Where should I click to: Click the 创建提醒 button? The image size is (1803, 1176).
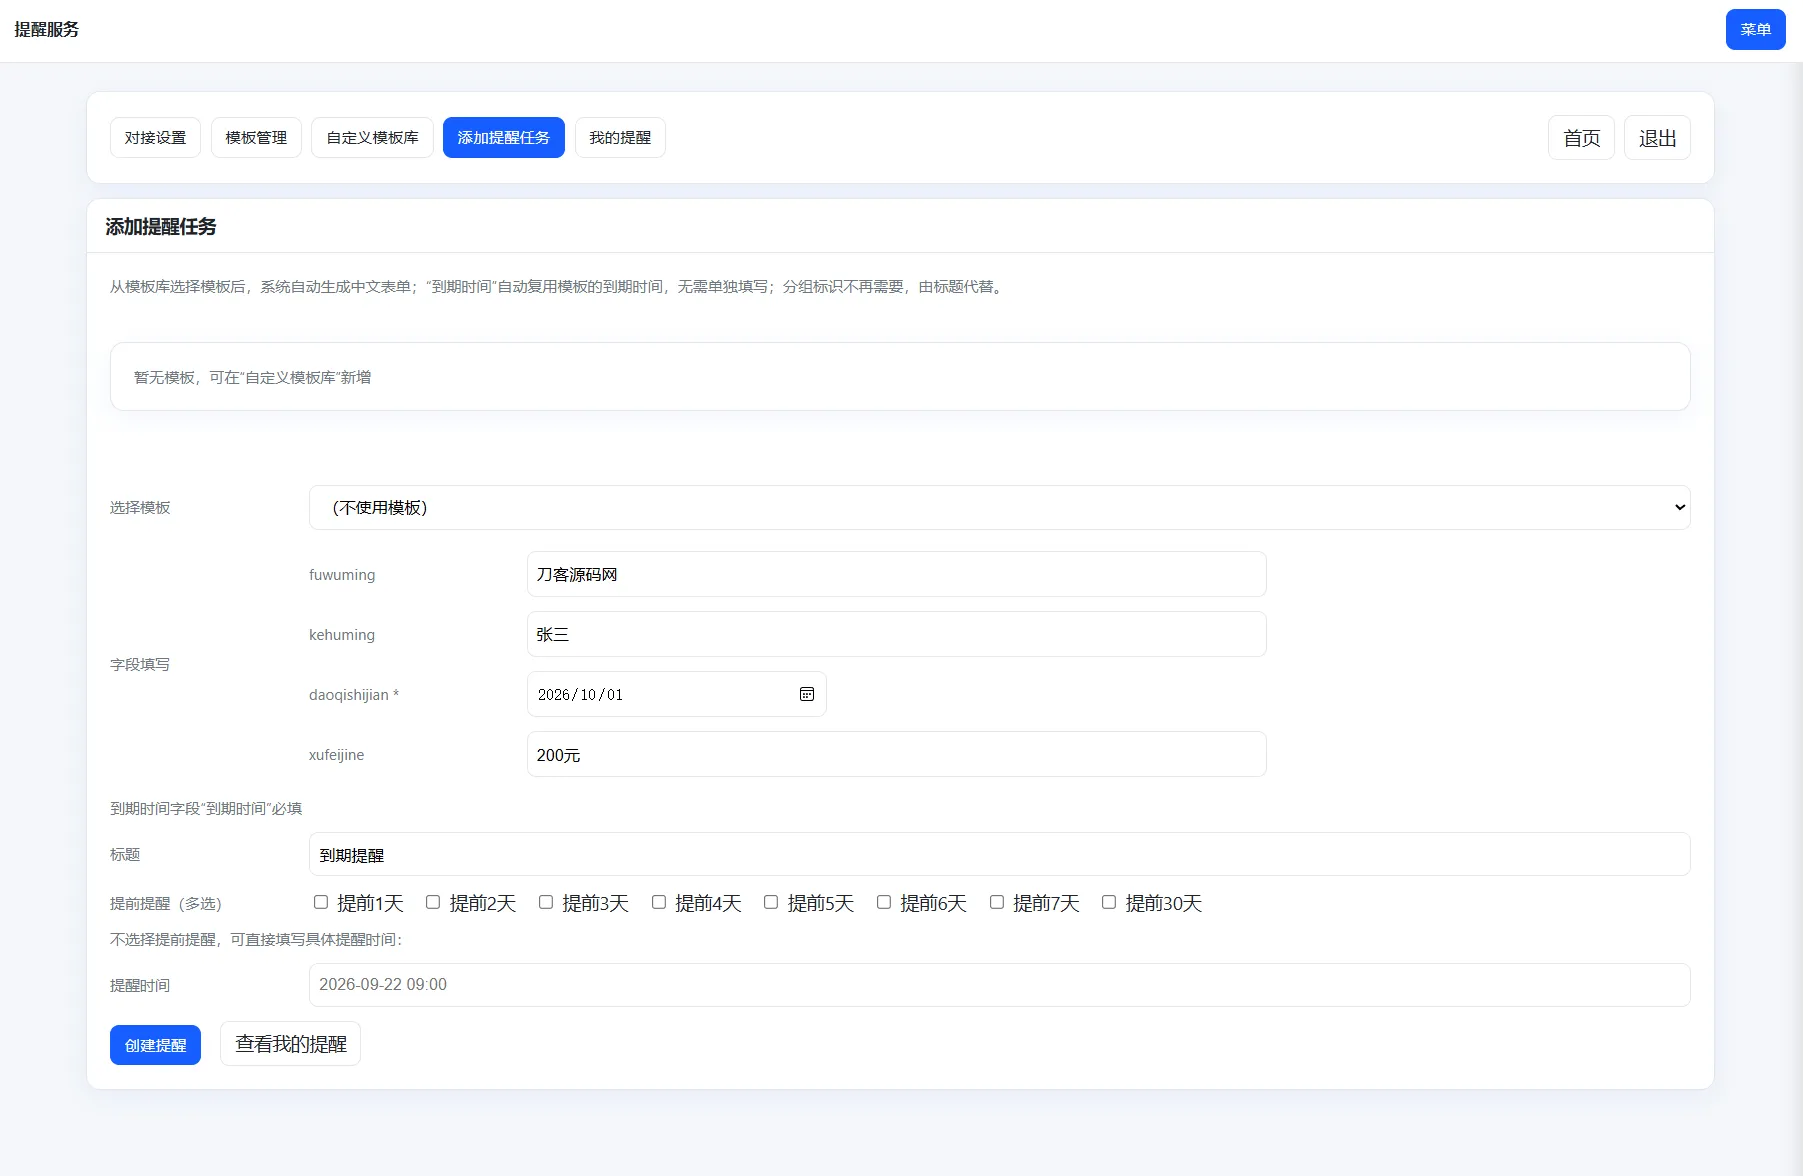coord(155,1045)
